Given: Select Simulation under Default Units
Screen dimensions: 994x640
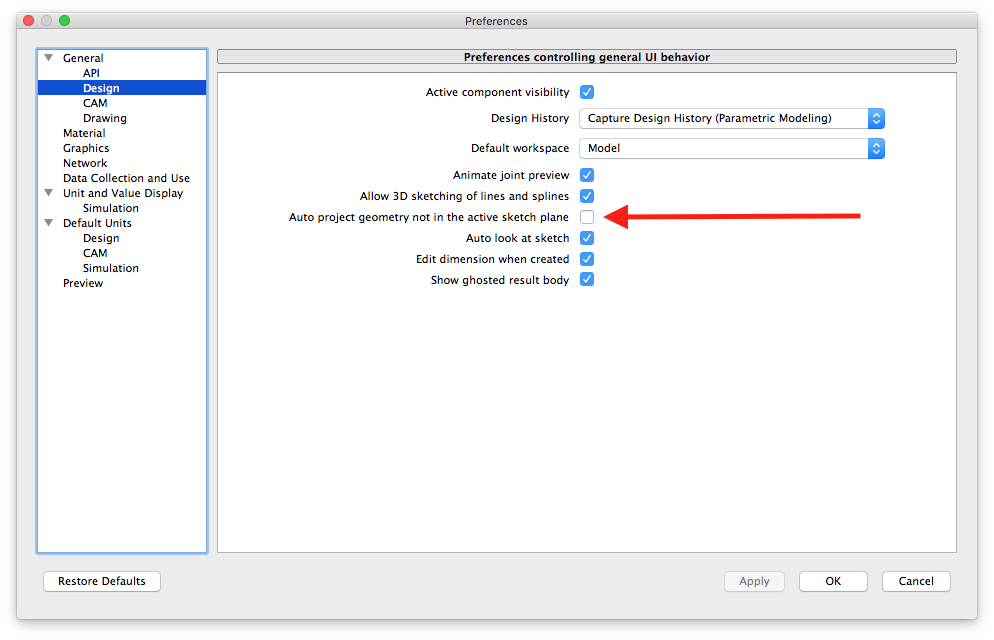Looking at the screenshot, I should (110, 268).
